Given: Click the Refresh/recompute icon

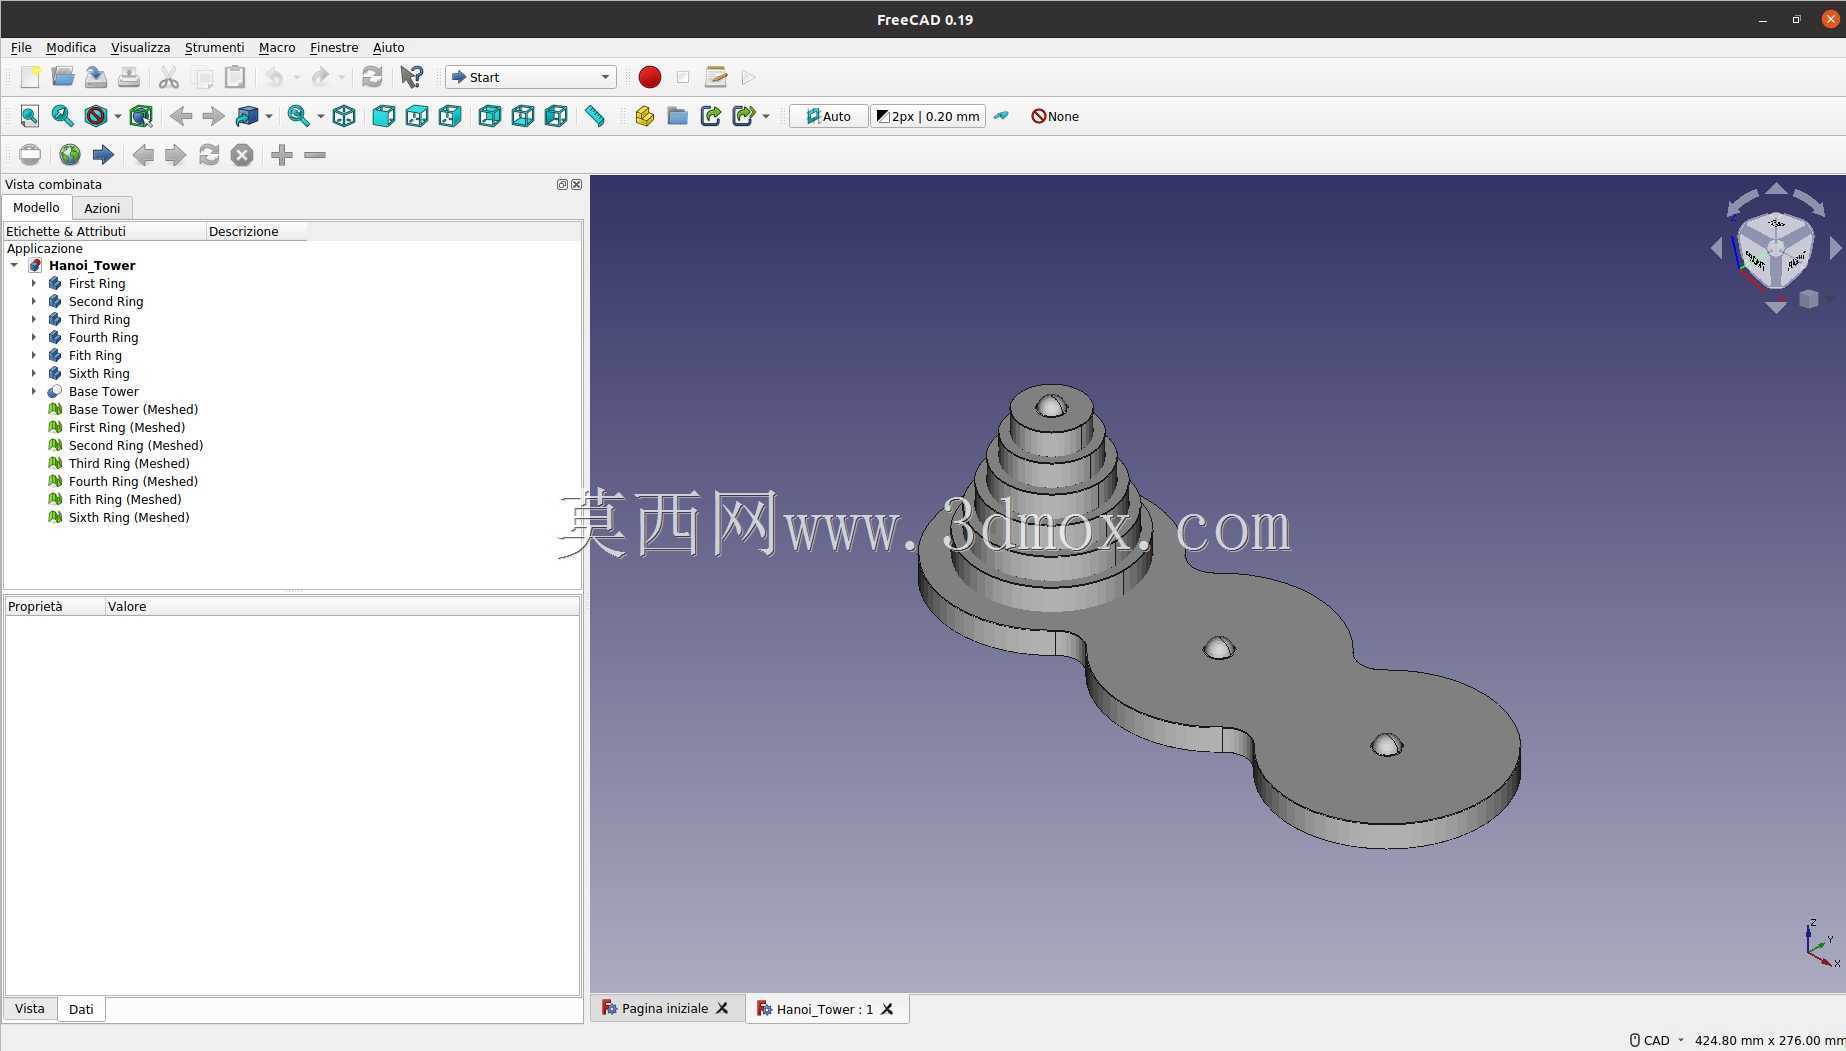Looking at the screenshot, I should click(x=372, y=77).
